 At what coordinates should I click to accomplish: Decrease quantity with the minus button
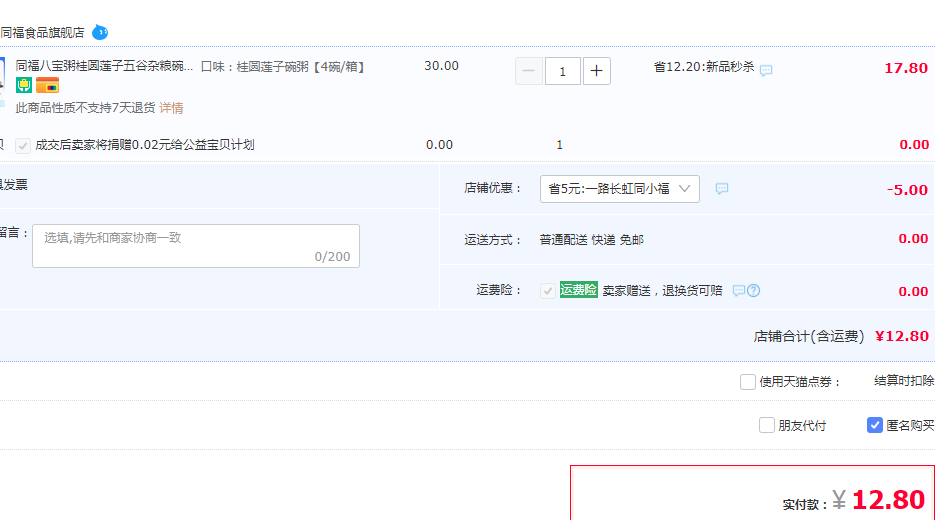point(529,71)
